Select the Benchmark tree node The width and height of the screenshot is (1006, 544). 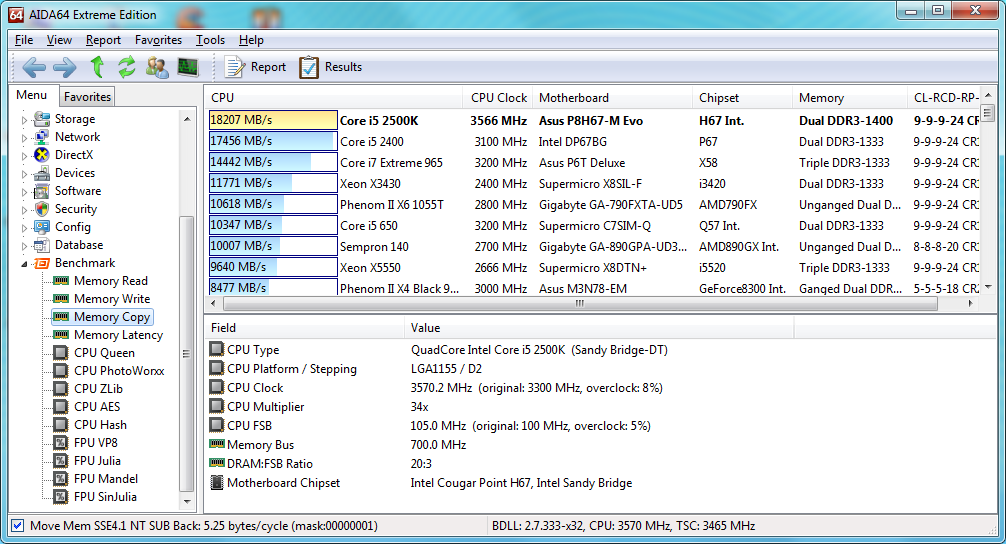[x=85, y=262]
